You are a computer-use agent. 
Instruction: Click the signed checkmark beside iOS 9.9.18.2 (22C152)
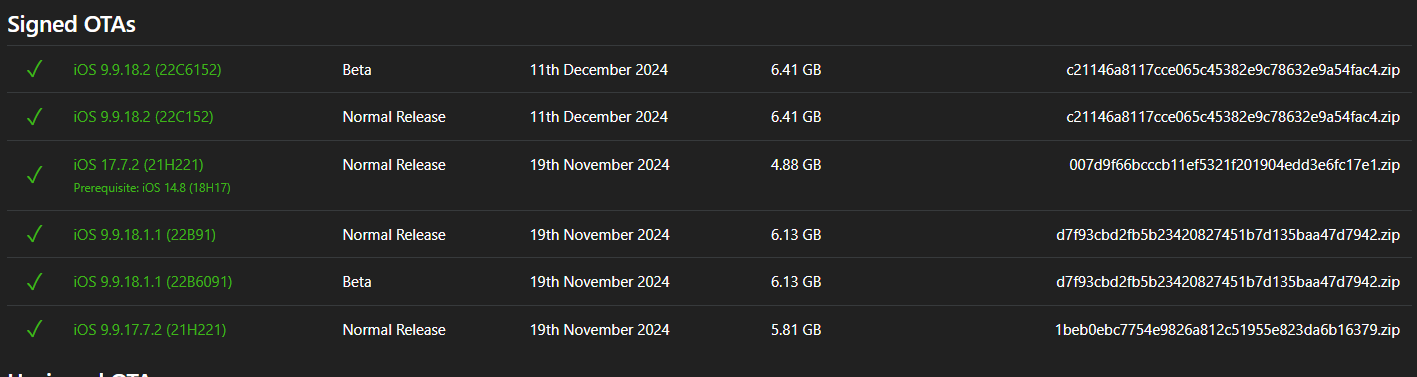34,117
